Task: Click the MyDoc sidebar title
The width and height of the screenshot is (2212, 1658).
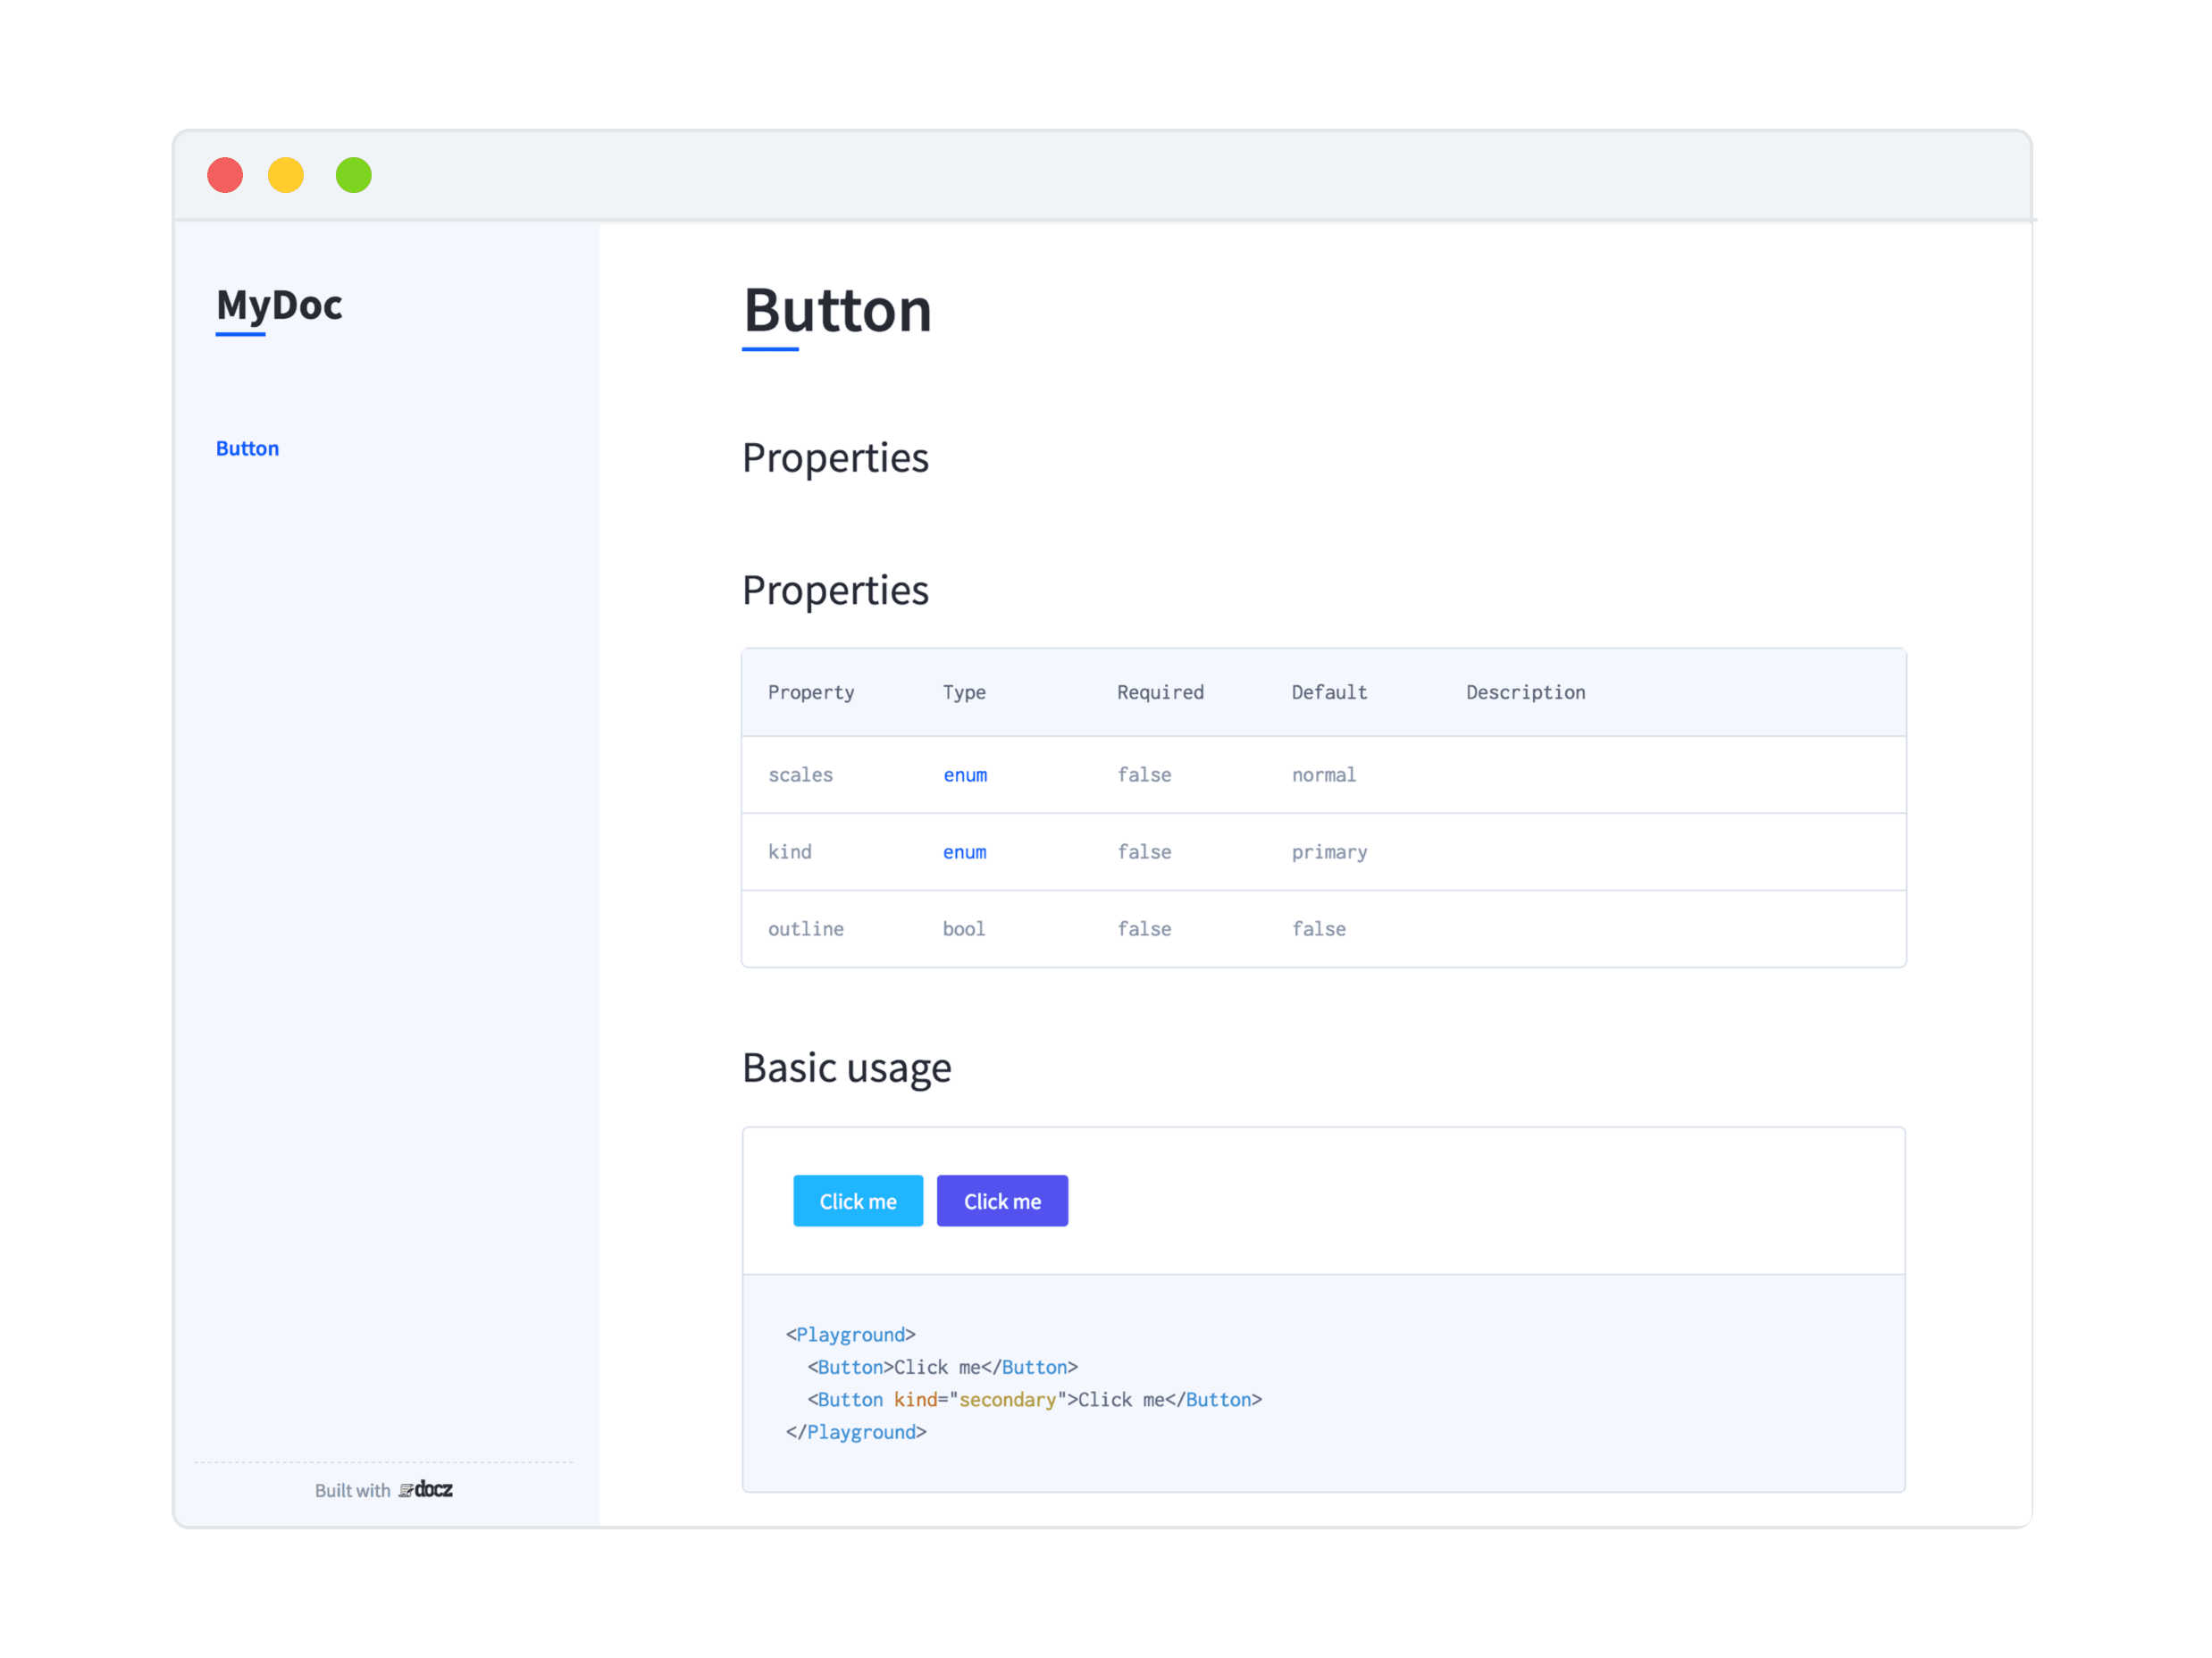Action: point(279,305)
